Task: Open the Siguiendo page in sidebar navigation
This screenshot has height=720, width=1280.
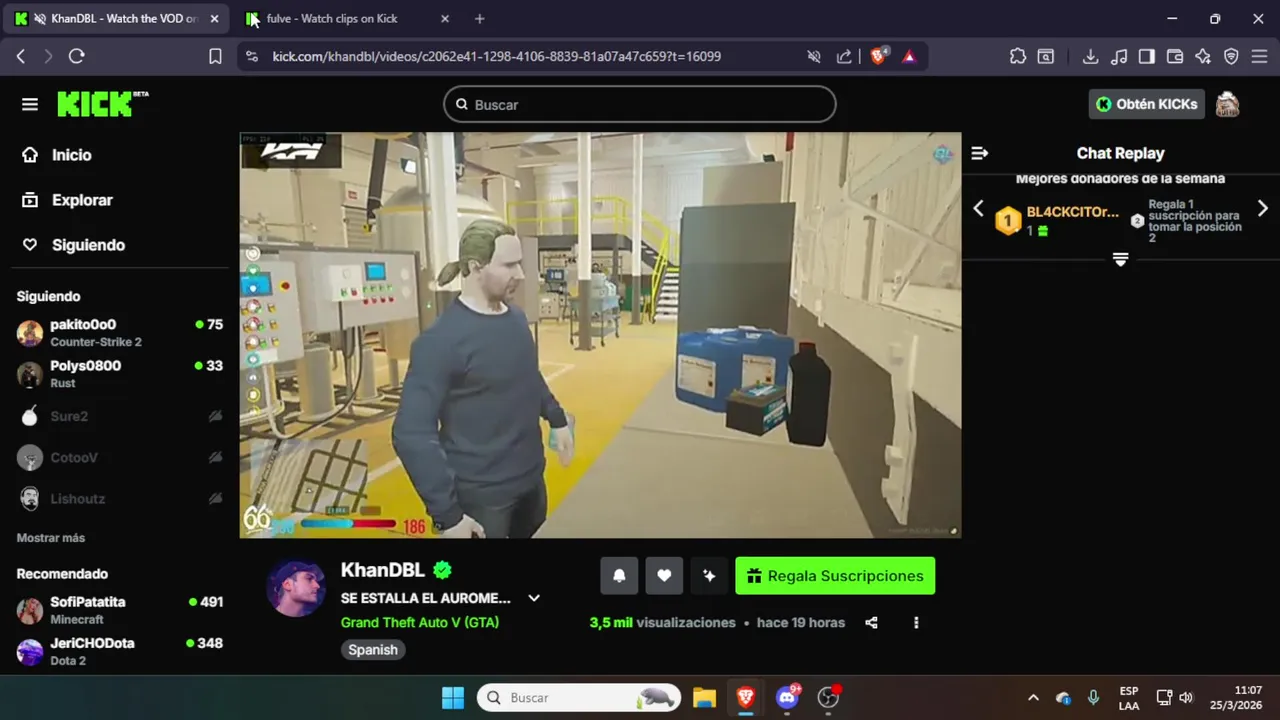Action: point(73,245)
